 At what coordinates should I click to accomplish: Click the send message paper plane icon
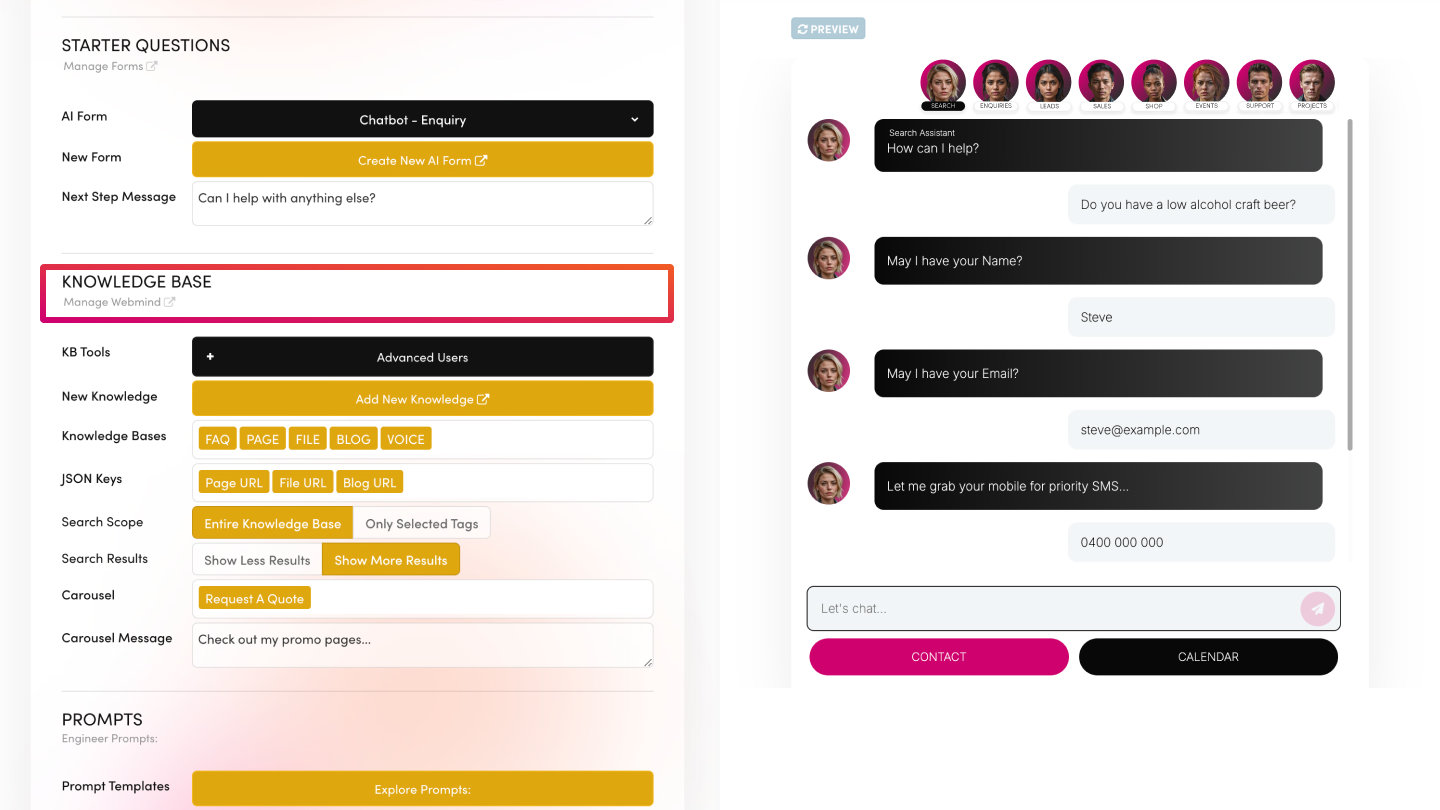[1317, 608]
